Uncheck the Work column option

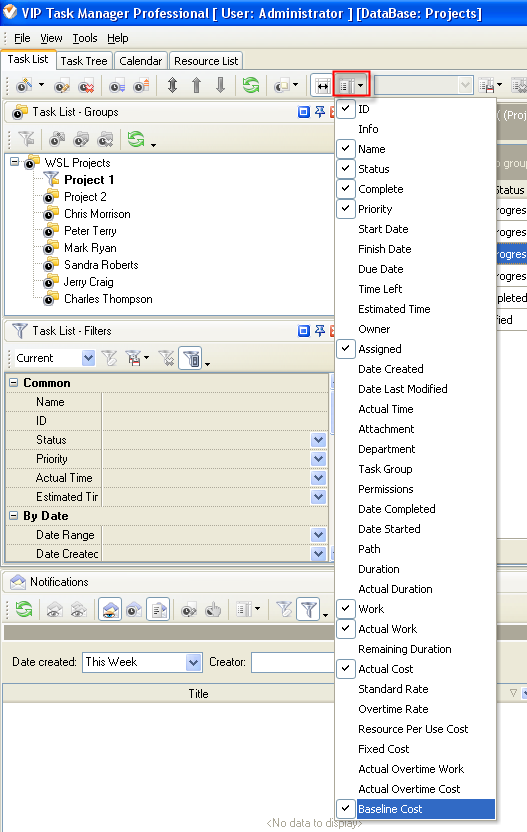click(x=345, y=609)
